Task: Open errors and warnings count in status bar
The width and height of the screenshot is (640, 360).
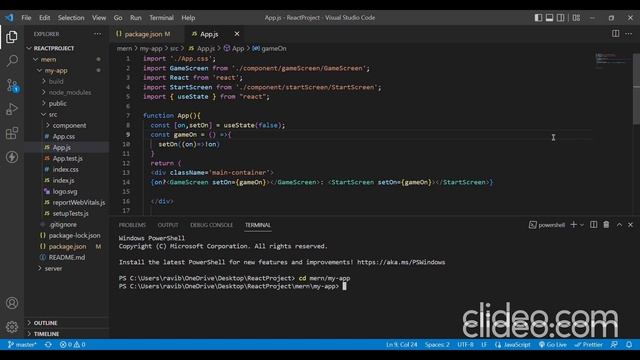Action: tap(73, 344)
